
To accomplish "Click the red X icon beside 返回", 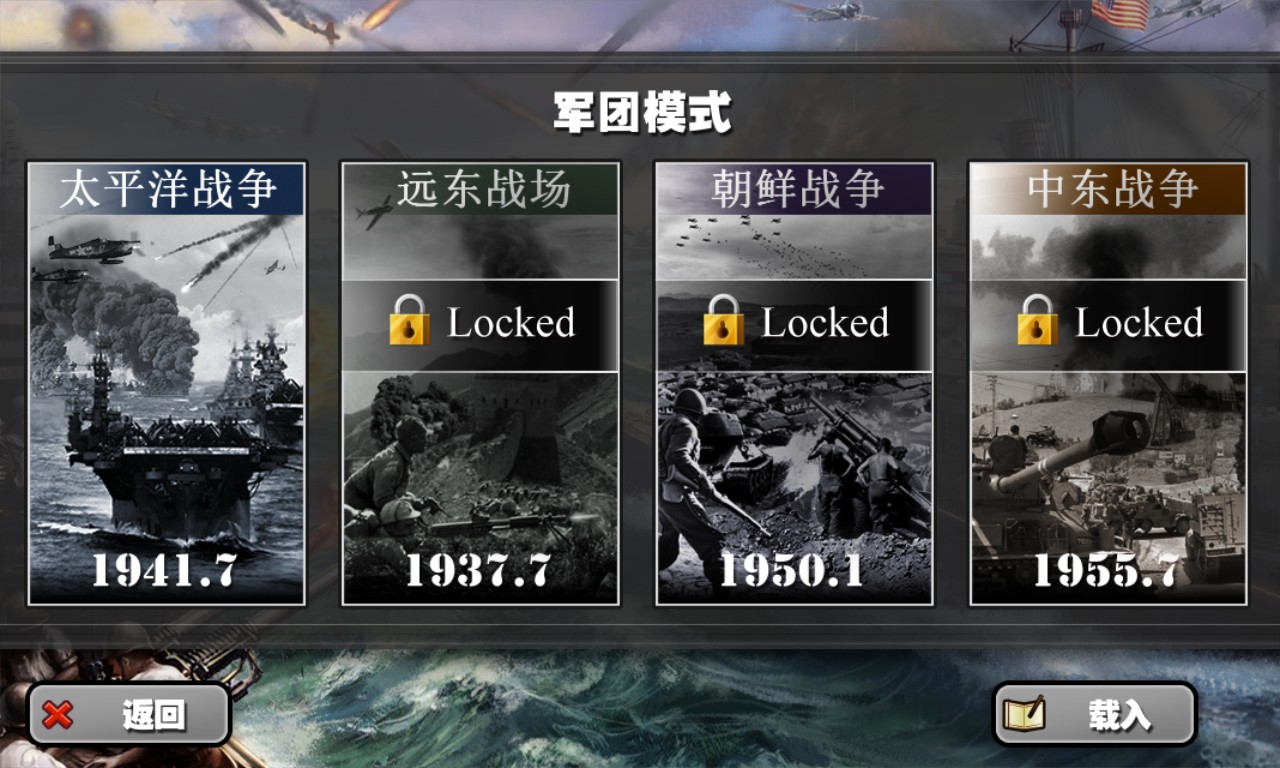I will click(59, 715).
